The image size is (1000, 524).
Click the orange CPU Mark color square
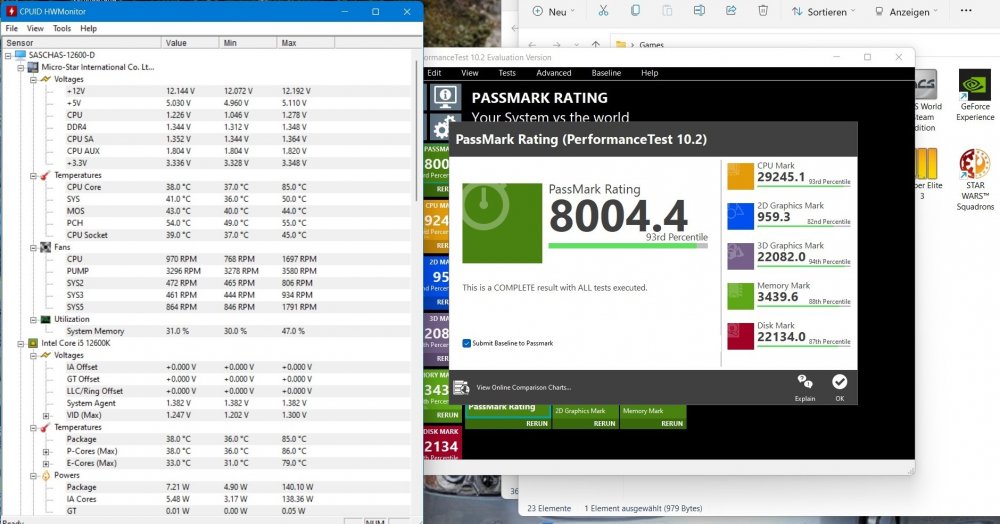pos(740,176)
